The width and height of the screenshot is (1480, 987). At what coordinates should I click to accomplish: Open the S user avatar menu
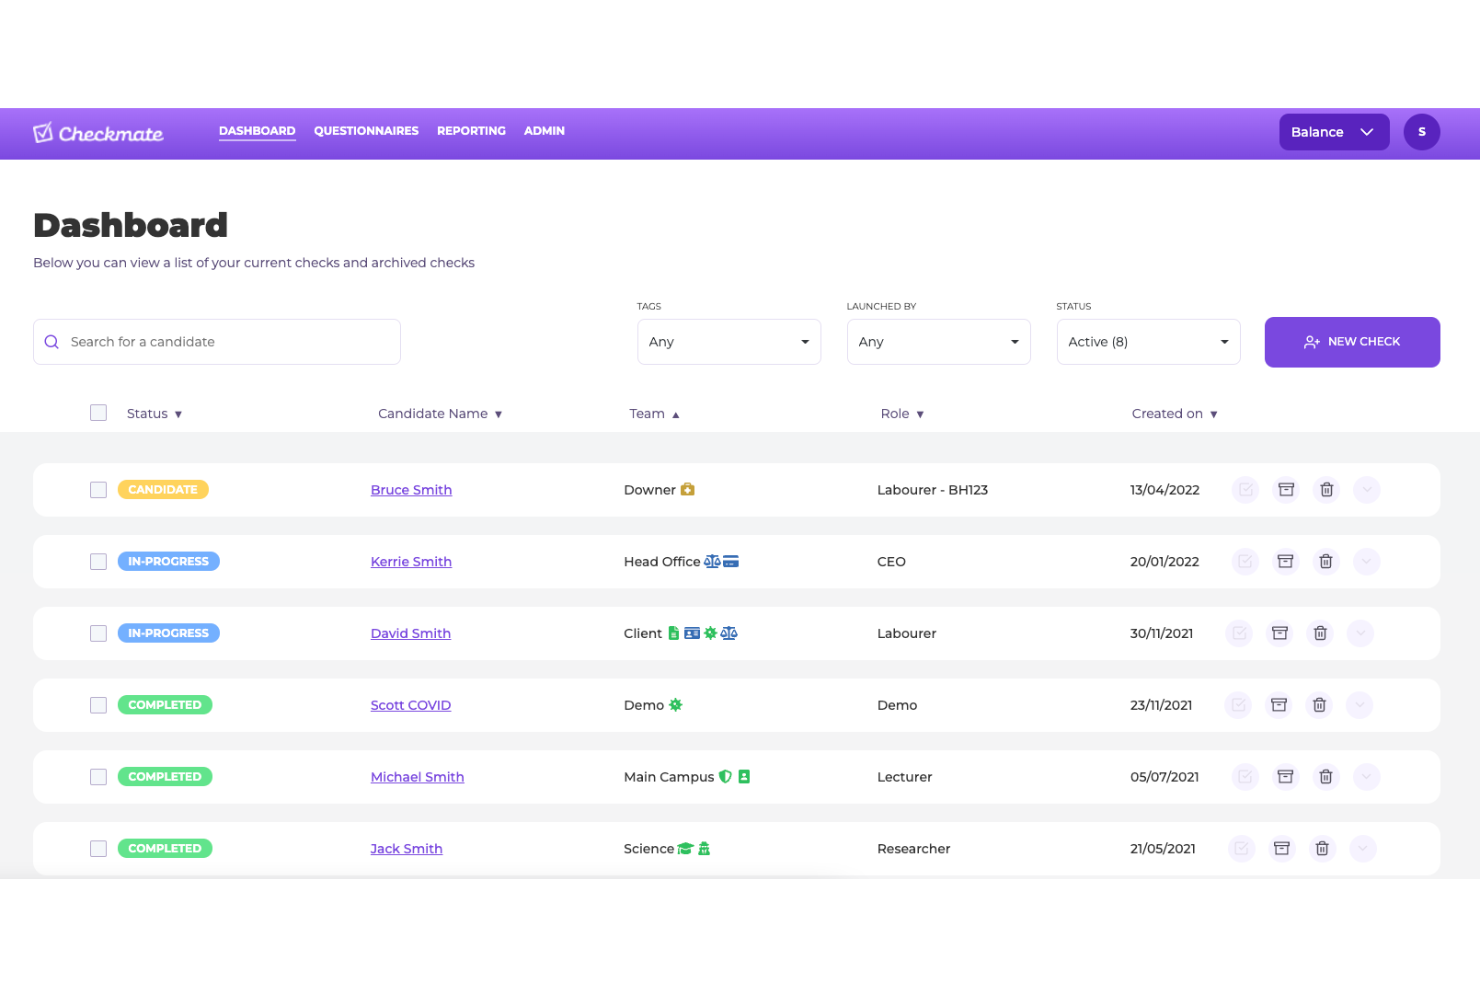pyautogui.click(x=1421, y=132)
